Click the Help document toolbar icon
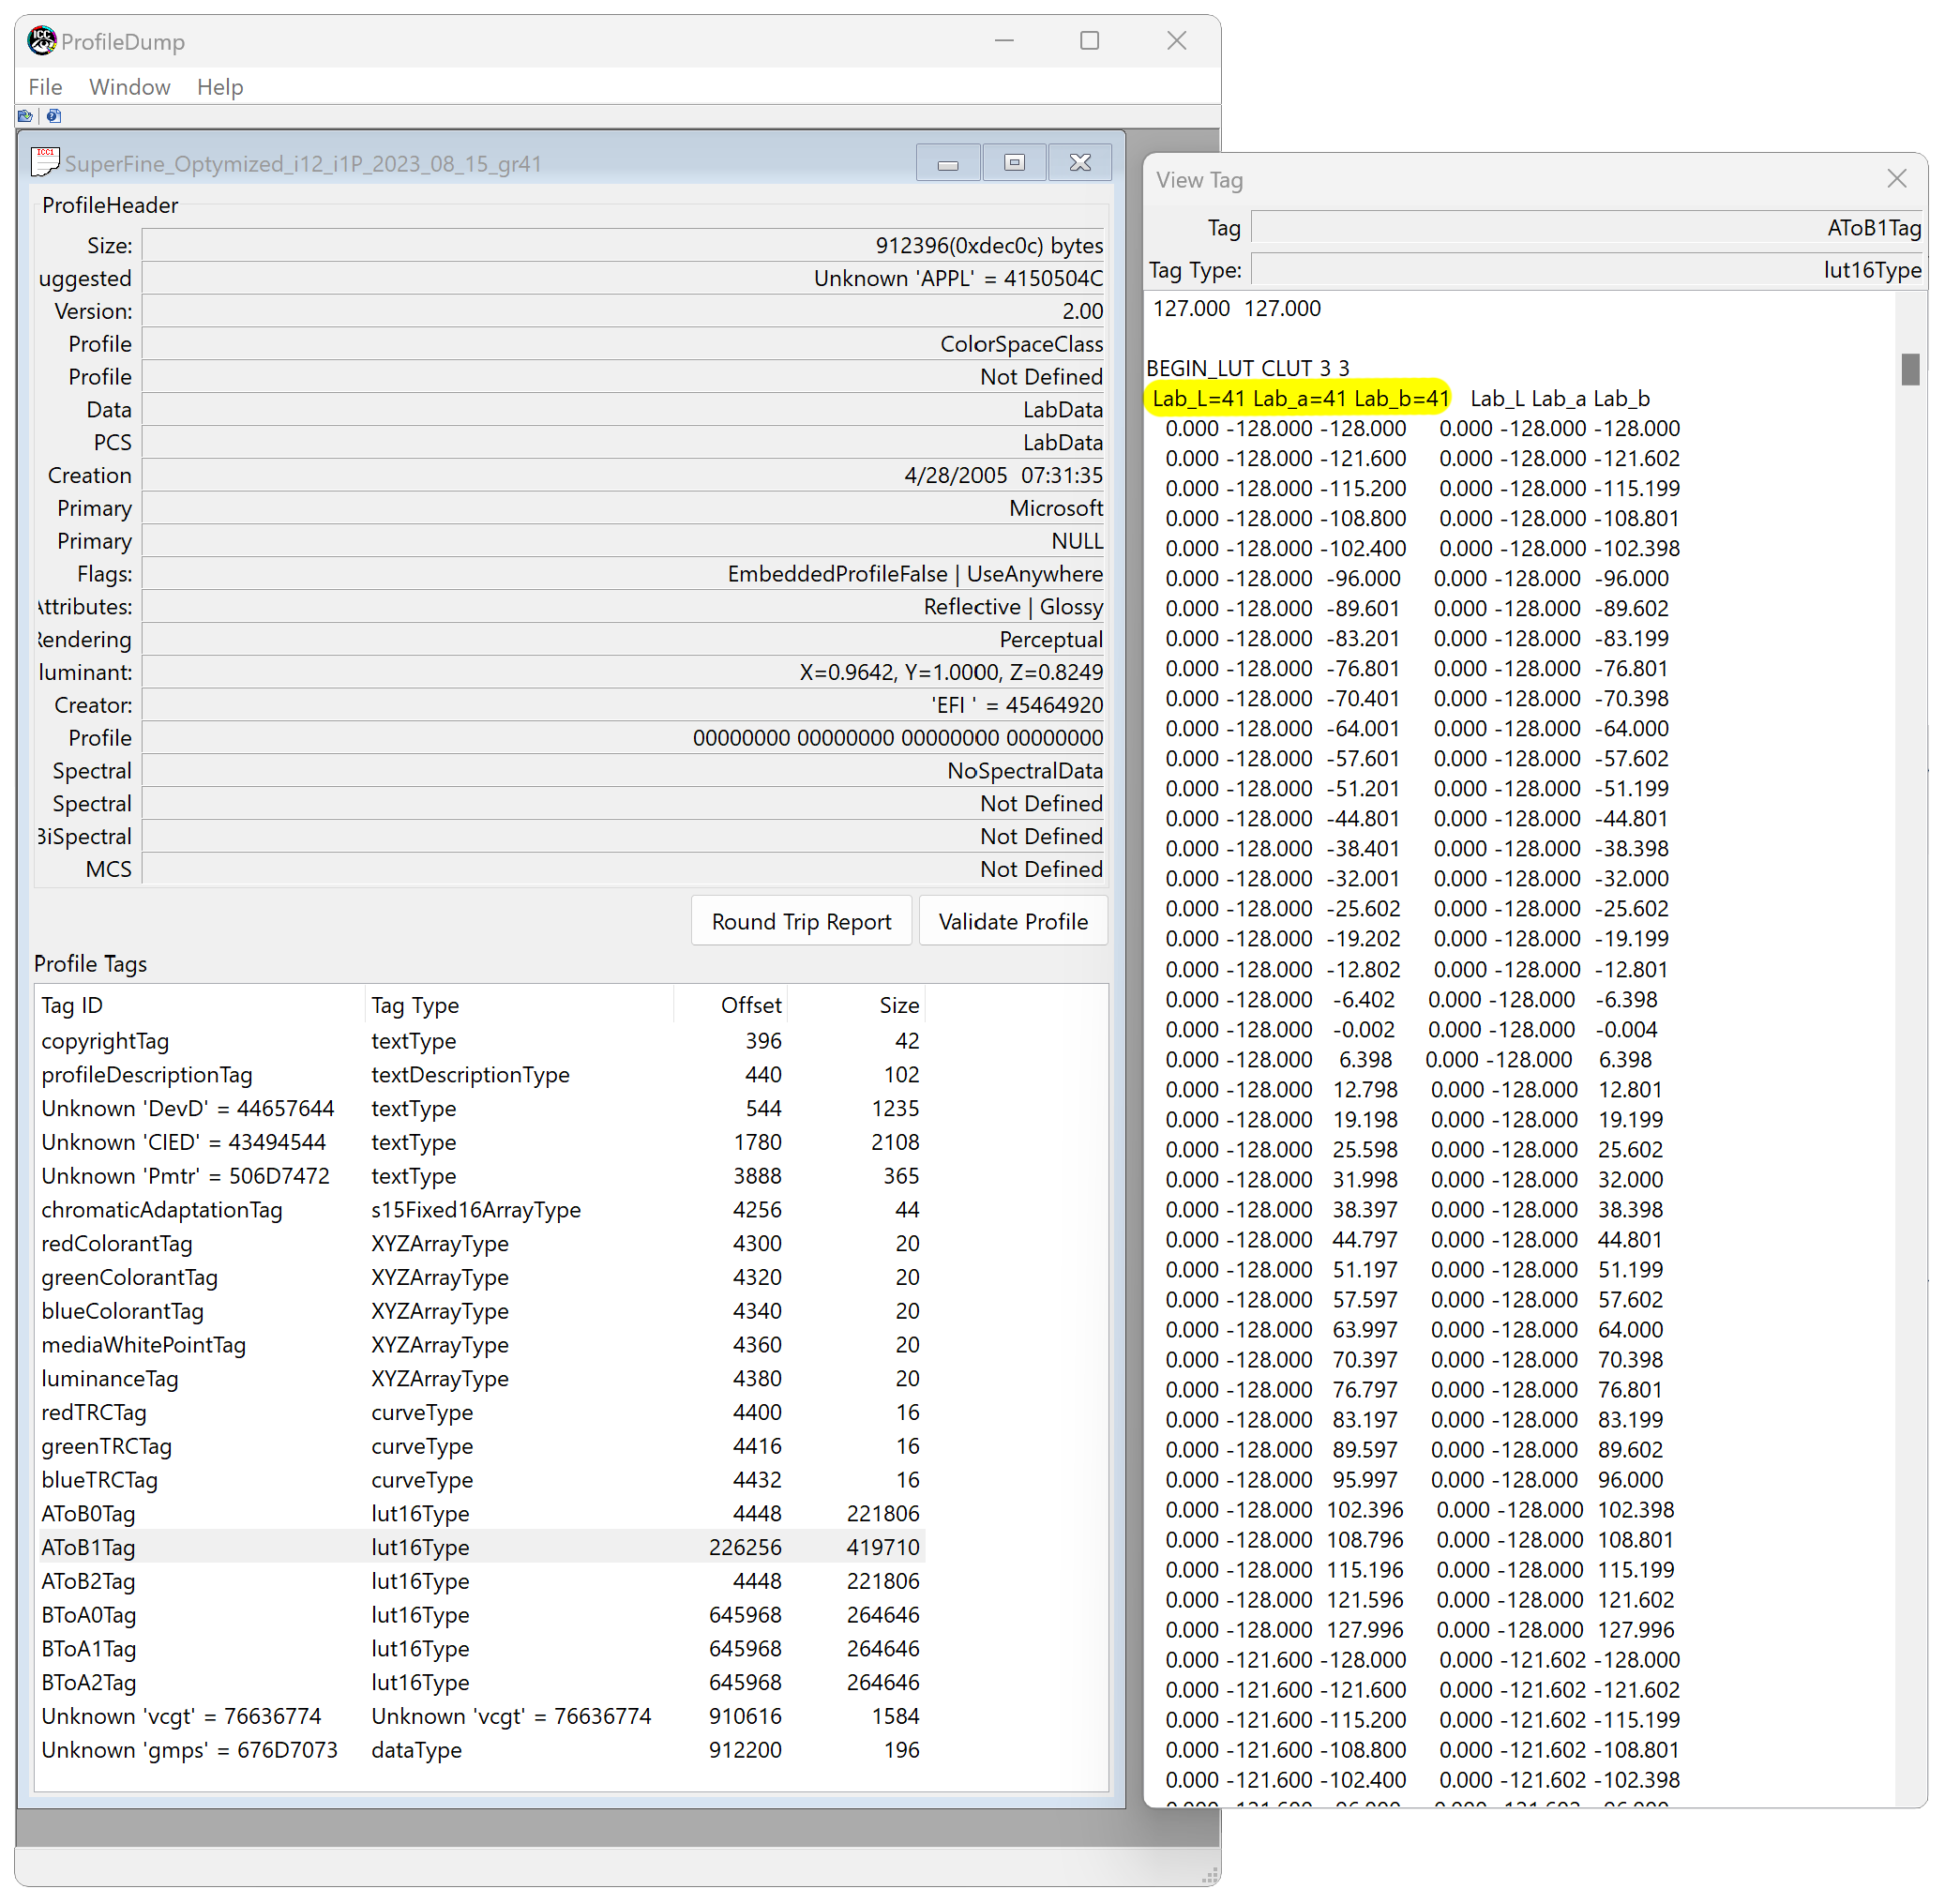Screen dimensions: 1945x1904 54,116
